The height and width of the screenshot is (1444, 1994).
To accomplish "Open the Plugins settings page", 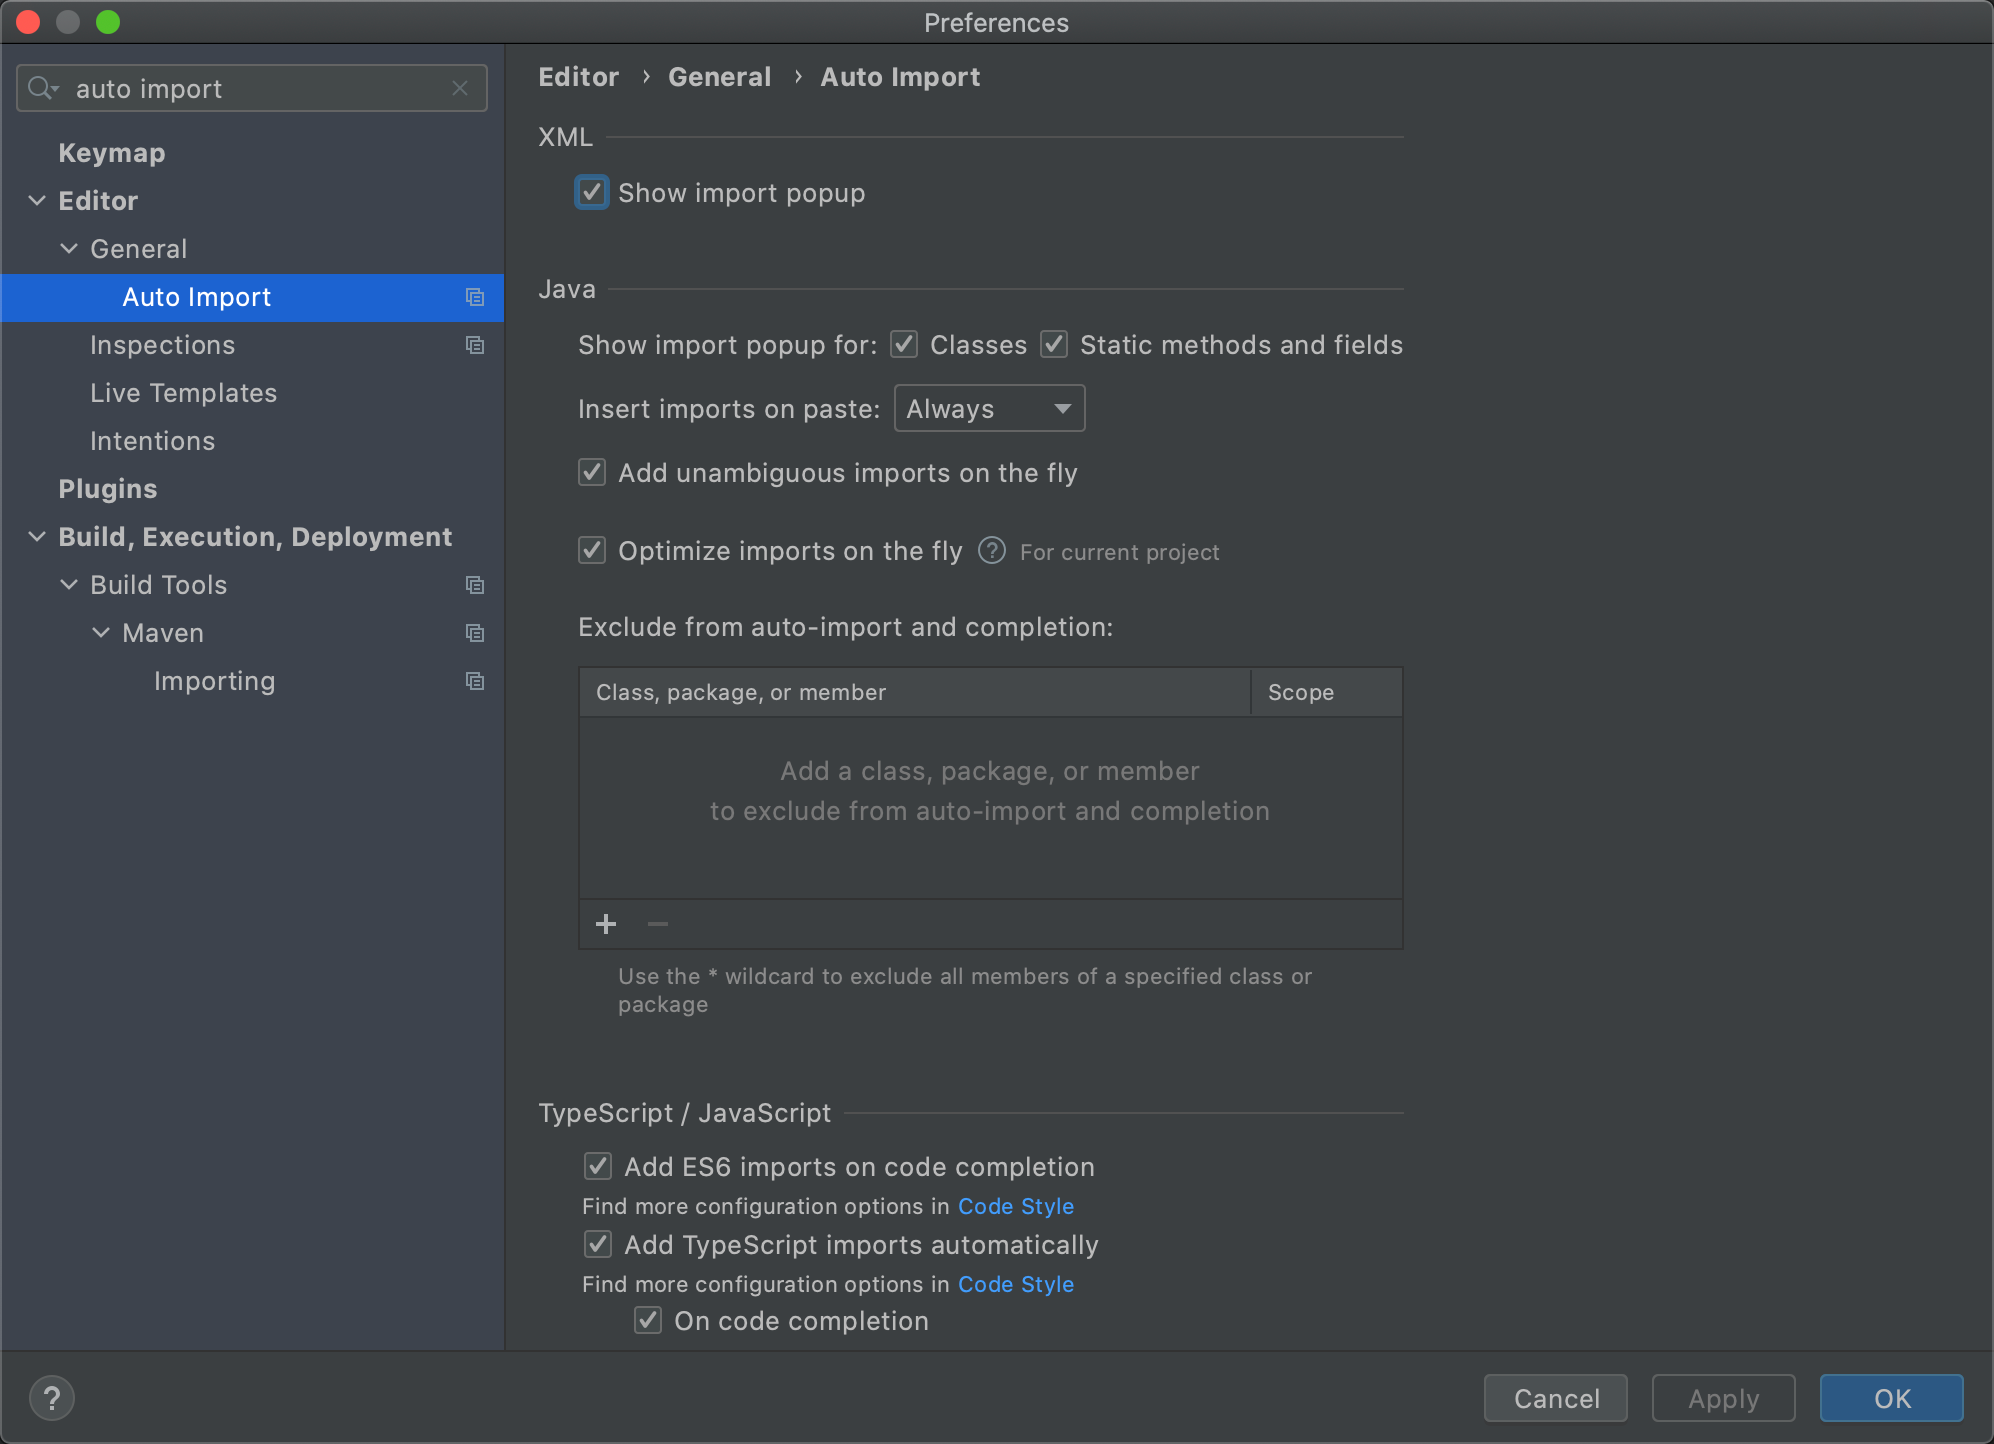I will point(108,489).
